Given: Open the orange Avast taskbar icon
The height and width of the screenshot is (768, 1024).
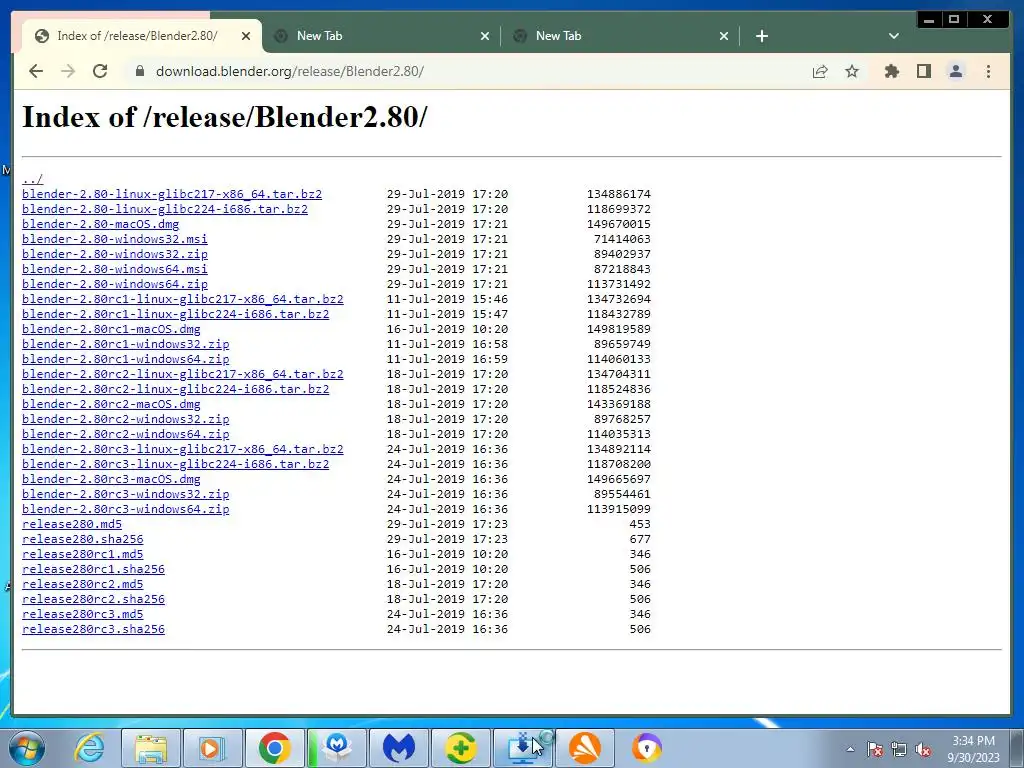Looking at the screenshot, I should [x=584, y=748].
